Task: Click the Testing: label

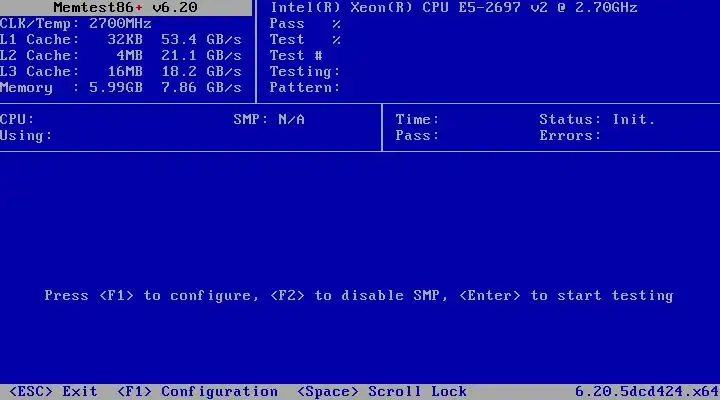Action: pos(305,72)
